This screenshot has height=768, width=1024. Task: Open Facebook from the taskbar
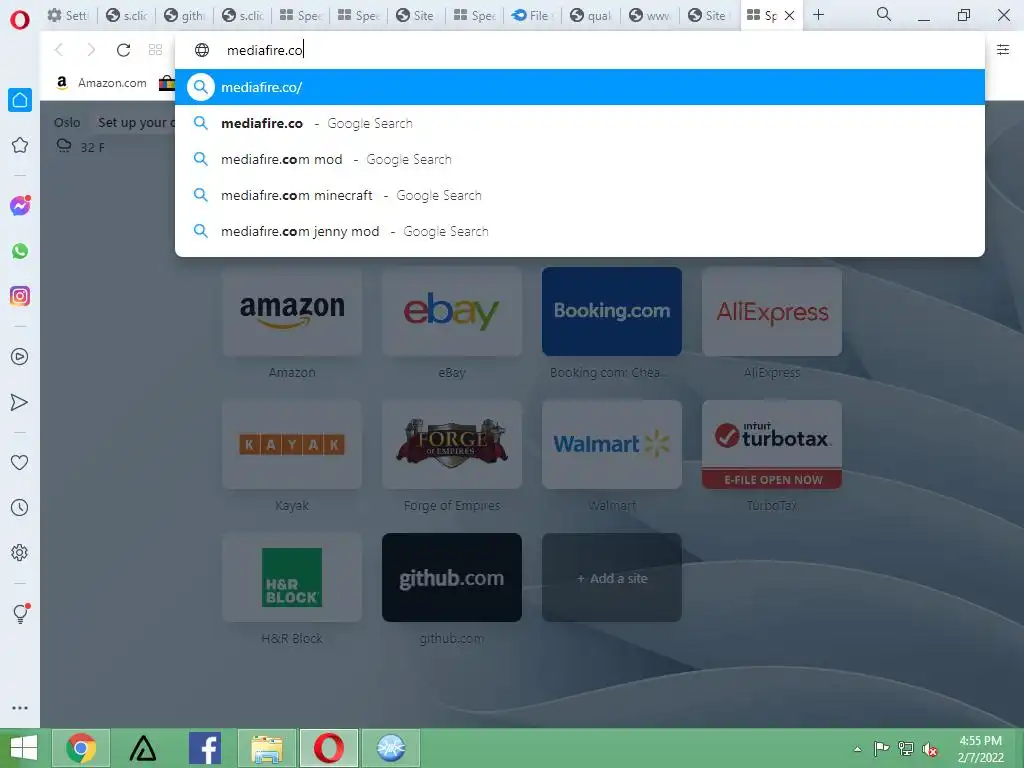[x=204, y=748]
